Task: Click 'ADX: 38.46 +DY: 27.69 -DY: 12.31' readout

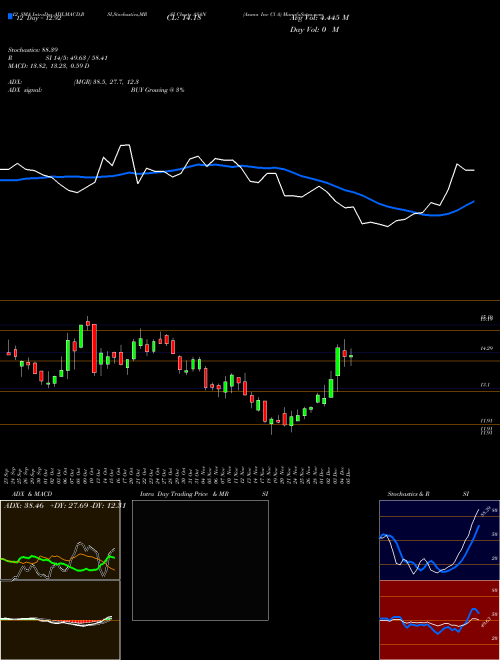Action: tap(65, 506)
